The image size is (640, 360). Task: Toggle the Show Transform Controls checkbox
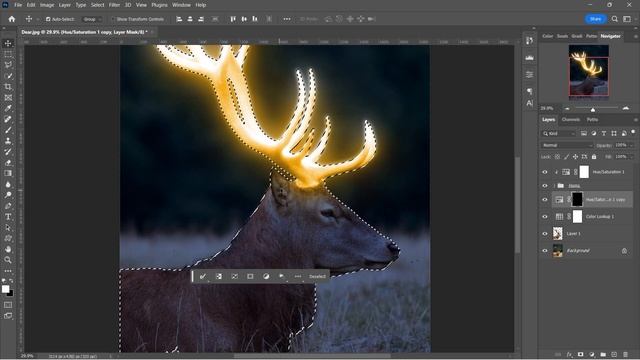coord(113,19)
